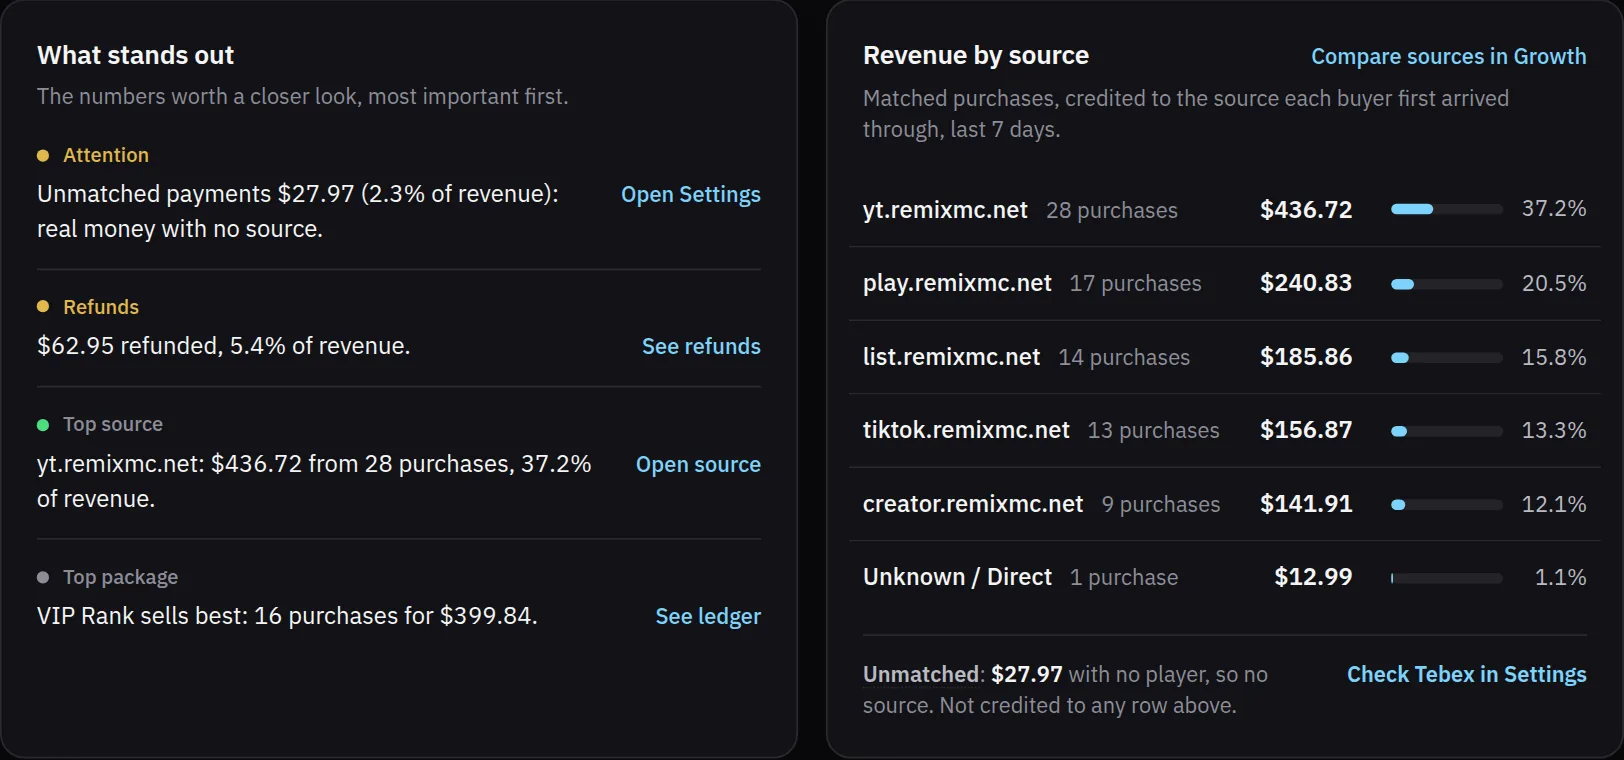The width and height of the screenshot is (1624, 760).
Task: Click the See ledger link
Action: [x=708, y=616]
